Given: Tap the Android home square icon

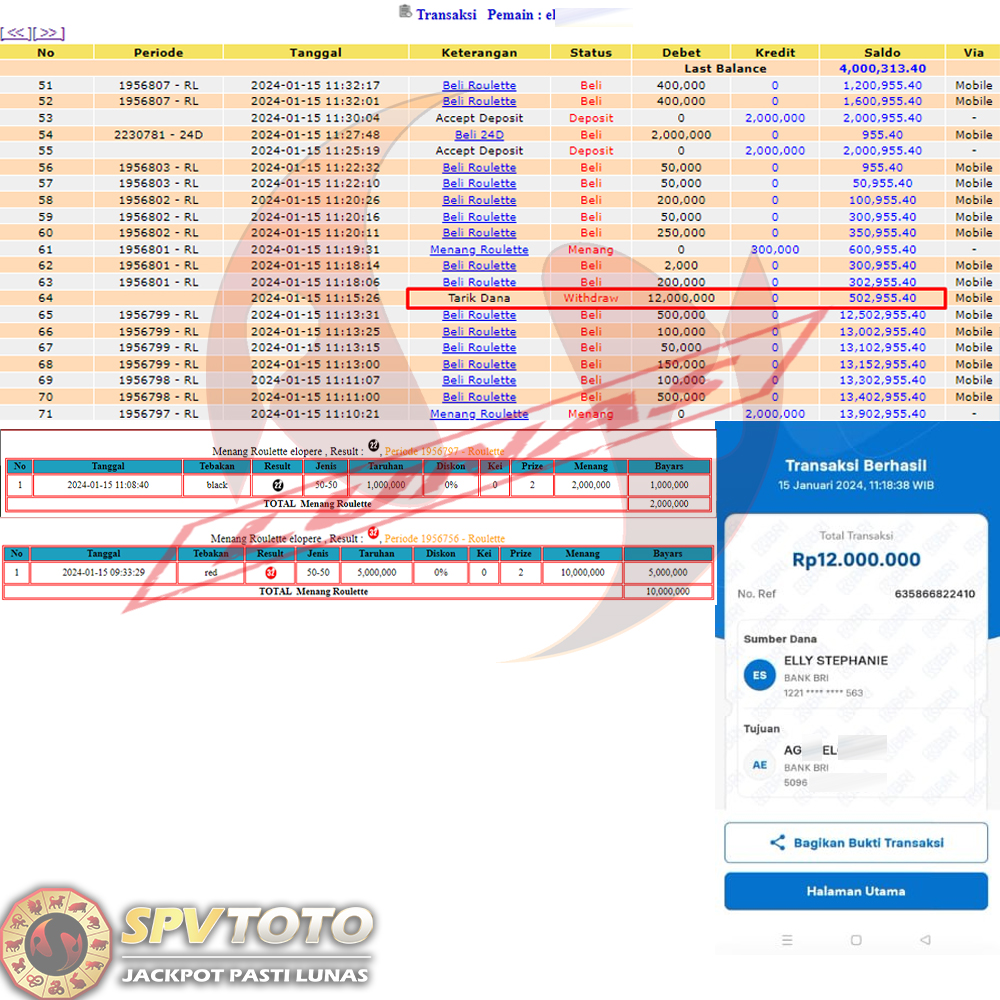Looking at the screenshot, I should tap(856, 940).
